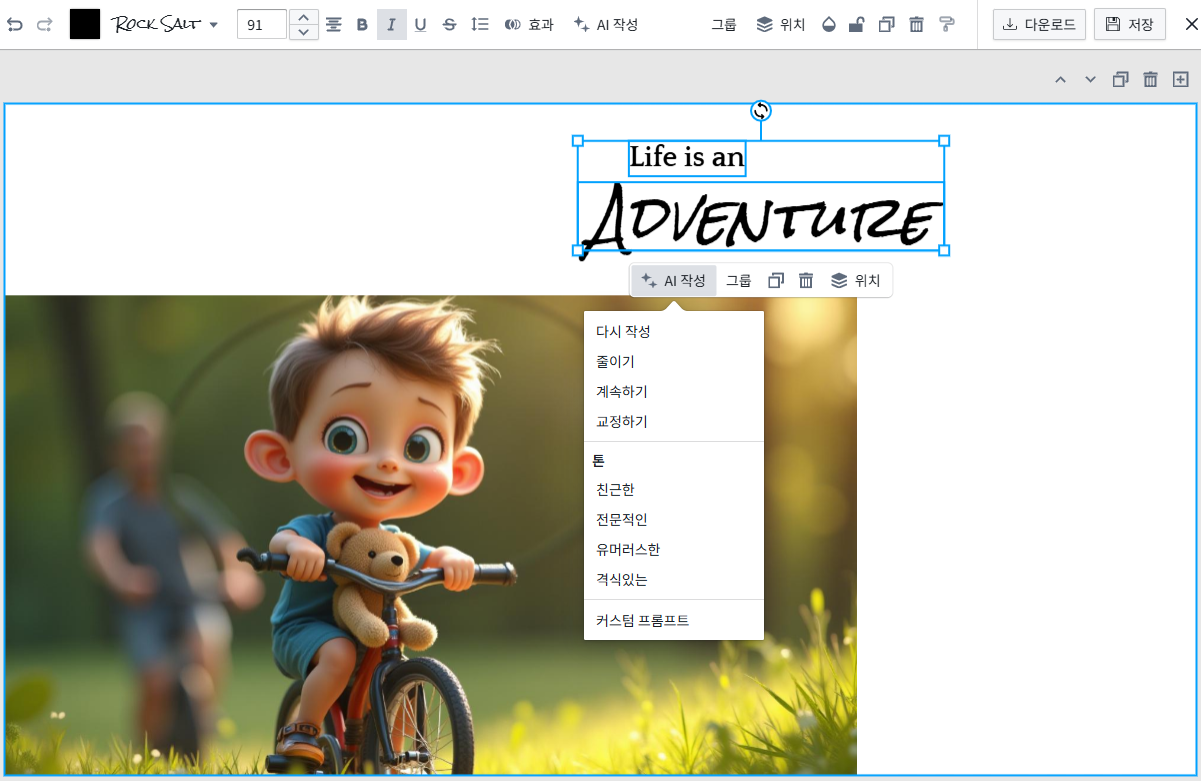Choose the 유머러스한 tone option

(x=627, y=549)
